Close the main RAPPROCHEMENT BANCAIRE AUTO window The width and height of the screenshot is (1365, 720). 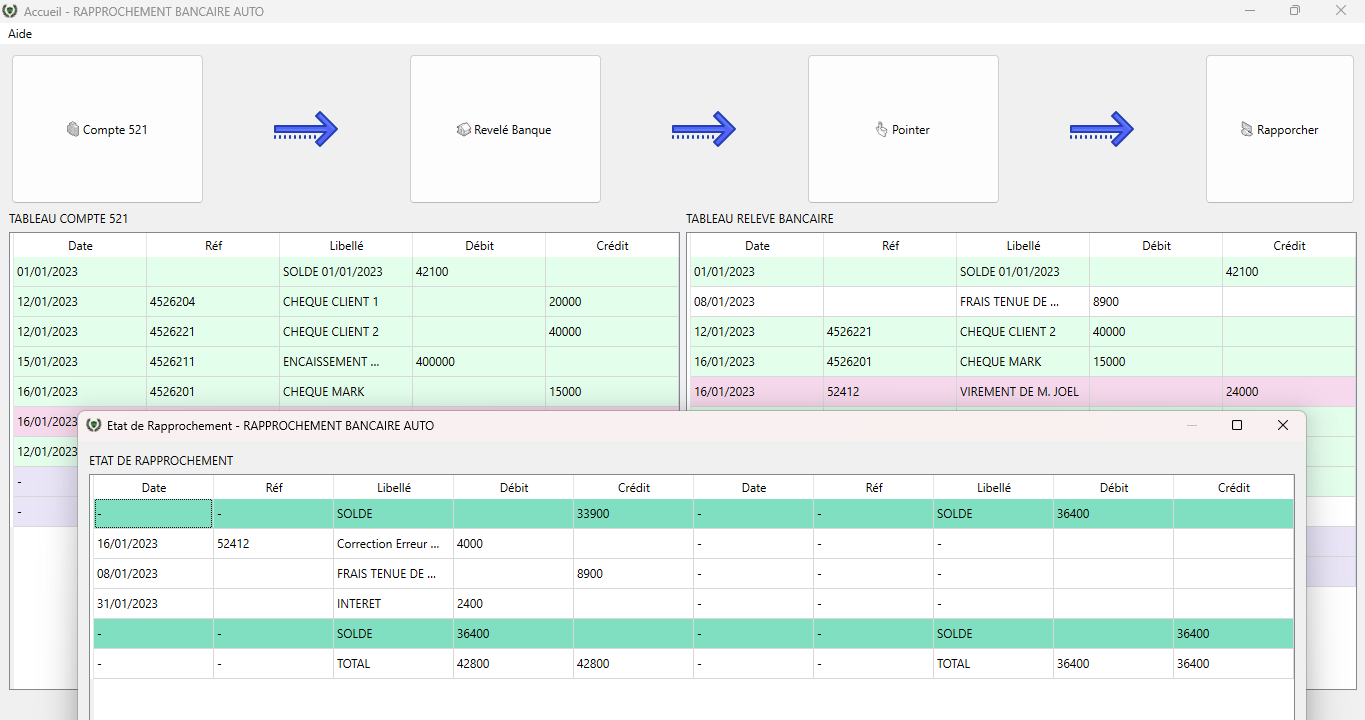pos(1341,11)
